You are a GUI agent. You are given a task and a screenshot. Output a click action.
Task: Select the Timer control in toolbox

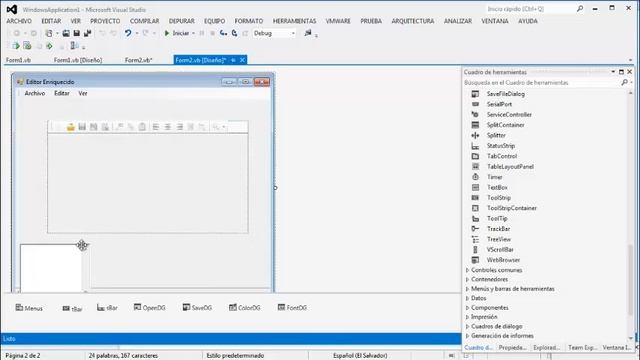[494, 177]
